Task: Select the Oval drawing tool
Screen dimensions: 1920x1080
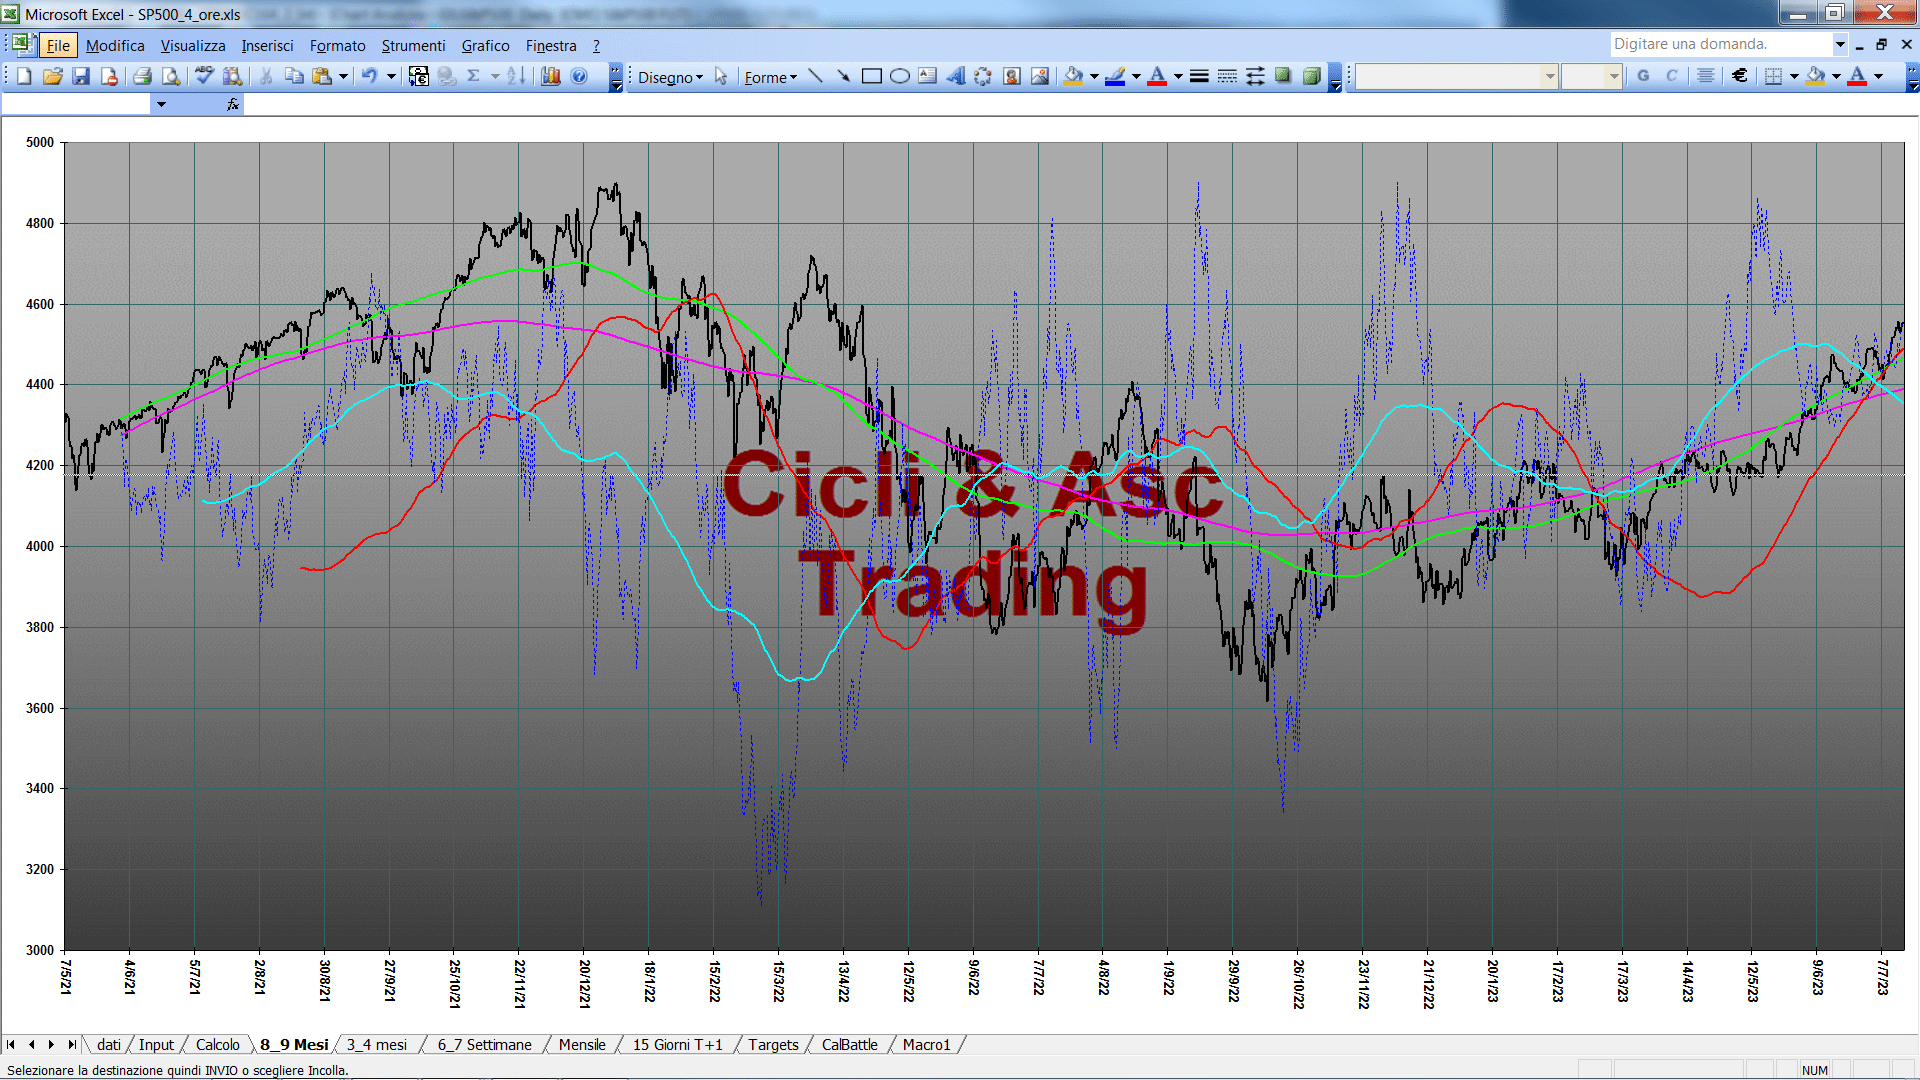Action: (x=899, y=76)
